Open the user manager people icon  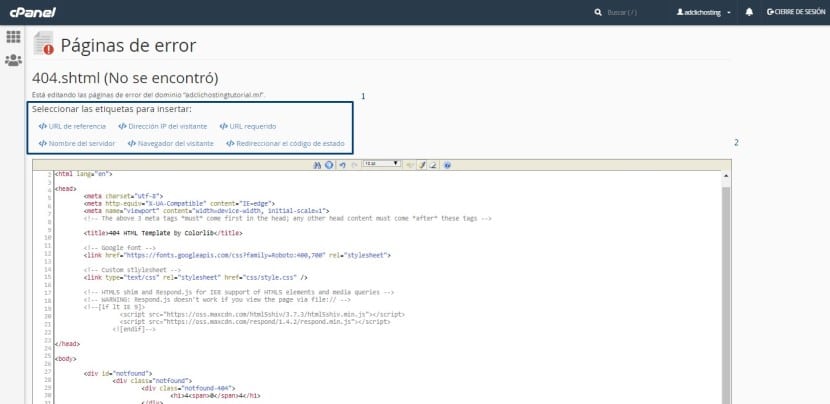(x=13, y=60)
